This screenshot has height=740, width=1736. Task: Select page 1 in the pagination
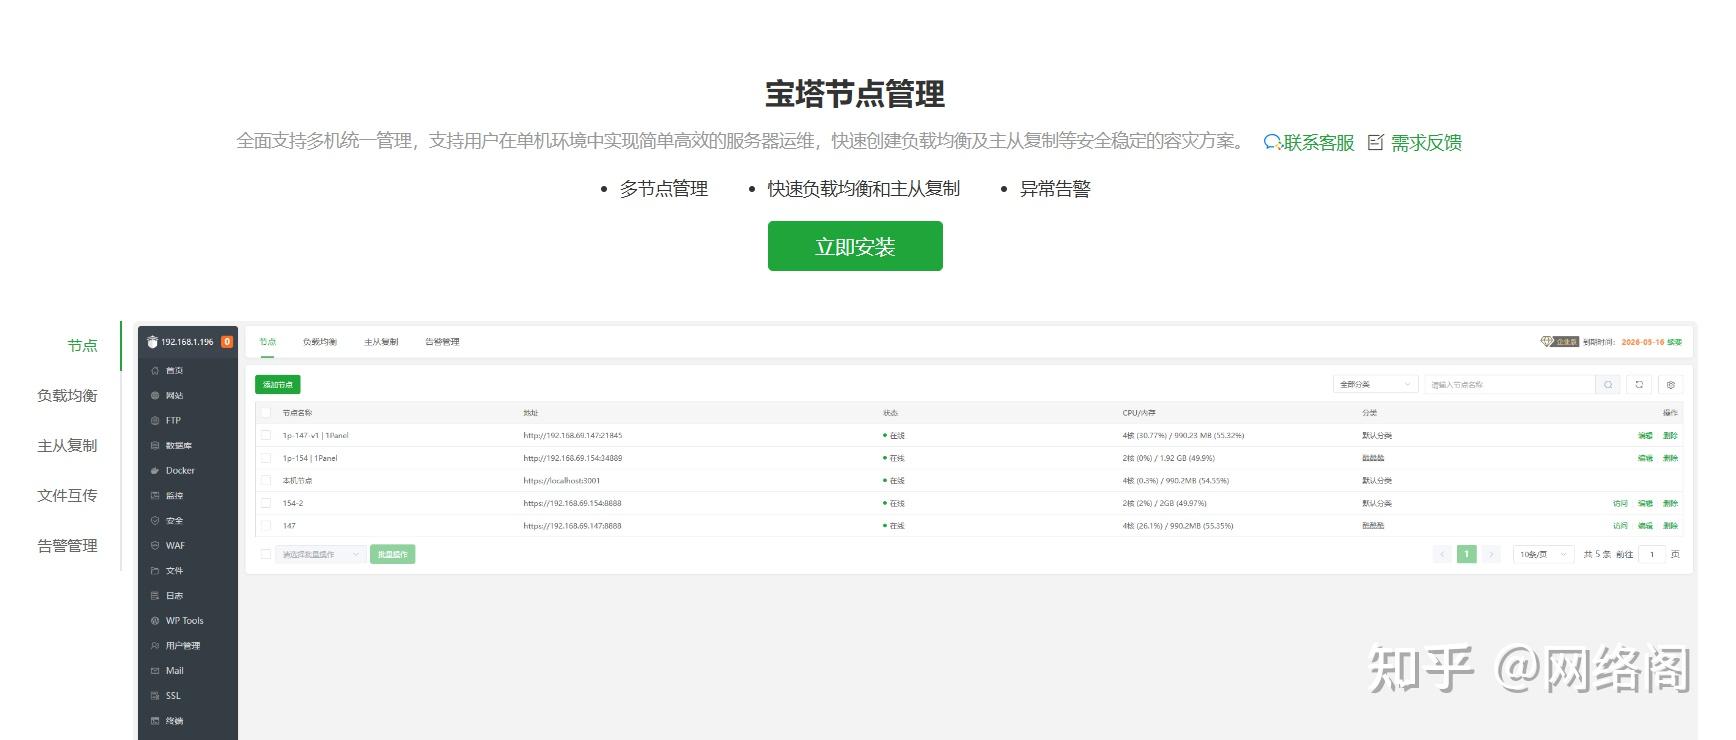tap(1467, 554)
